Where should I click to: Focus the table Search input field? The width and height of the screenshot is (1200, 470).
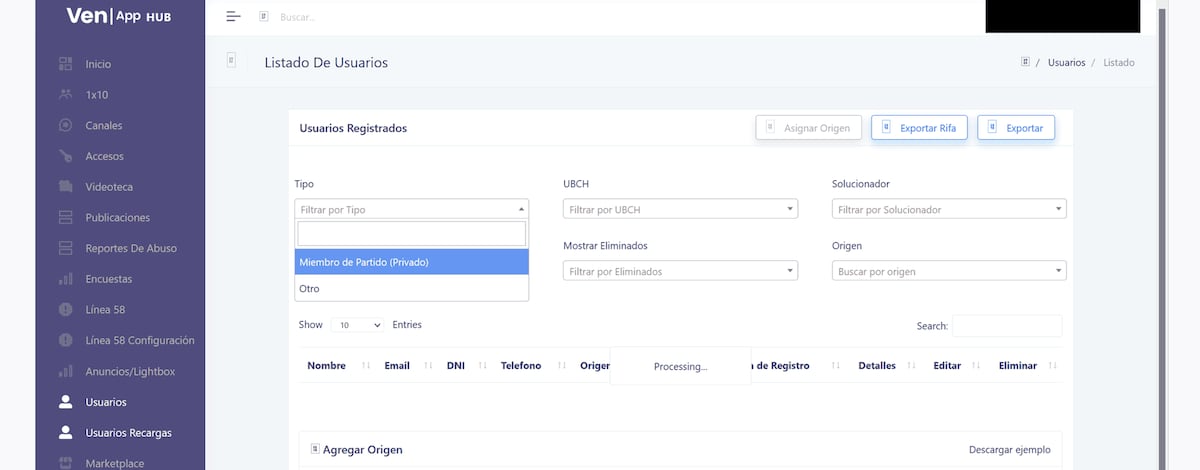click(1006, 326)
